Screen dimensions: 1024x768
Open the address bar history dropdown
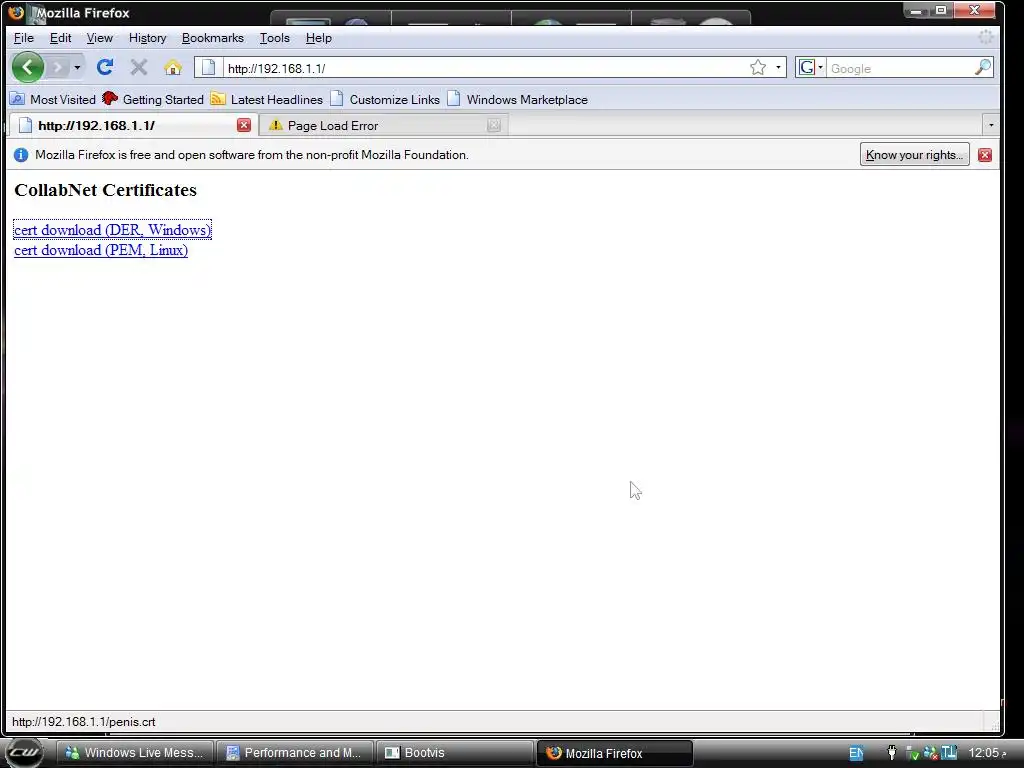tap(778, 67)
